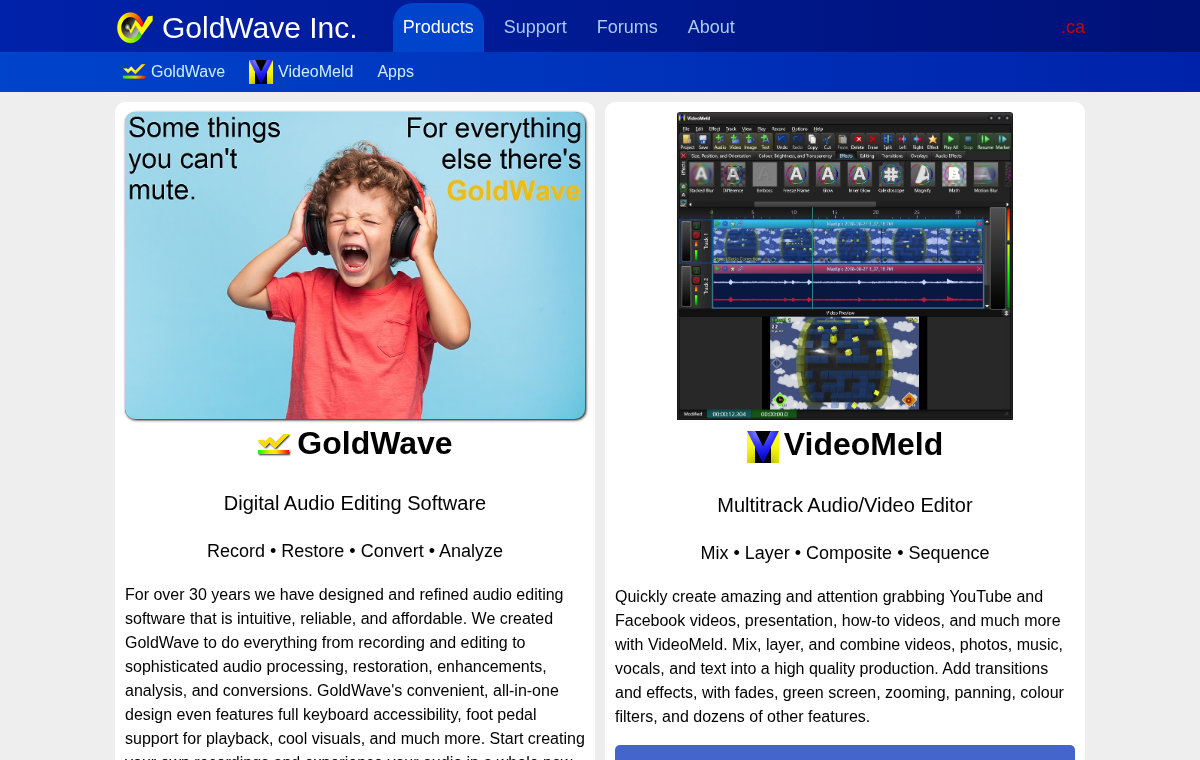Click the red .ca link
This screenshot has height=760, width=1200.
coord(1073,27)
